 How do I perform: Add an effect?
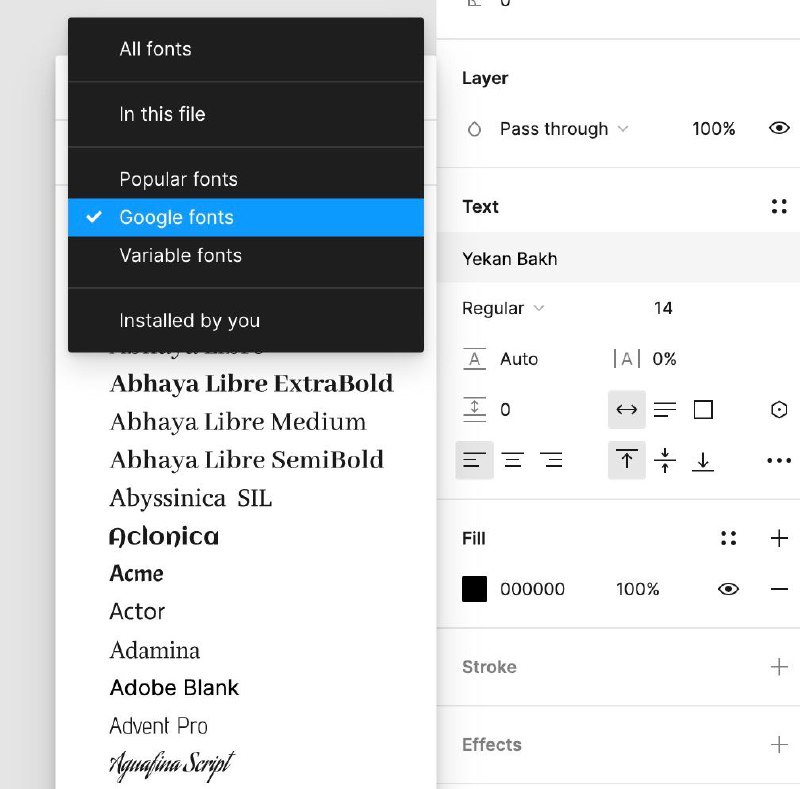[779, 745]
